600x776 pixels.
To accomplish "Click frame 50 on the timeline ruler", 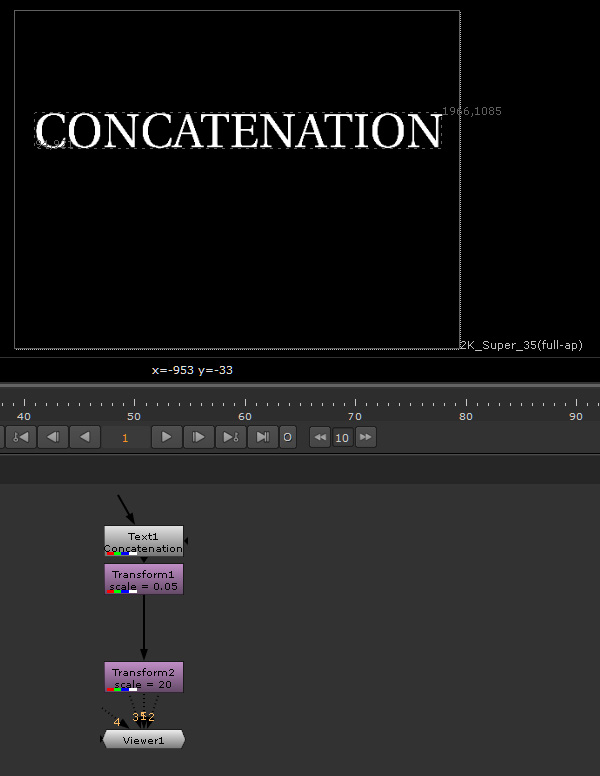I will [134, 416].
